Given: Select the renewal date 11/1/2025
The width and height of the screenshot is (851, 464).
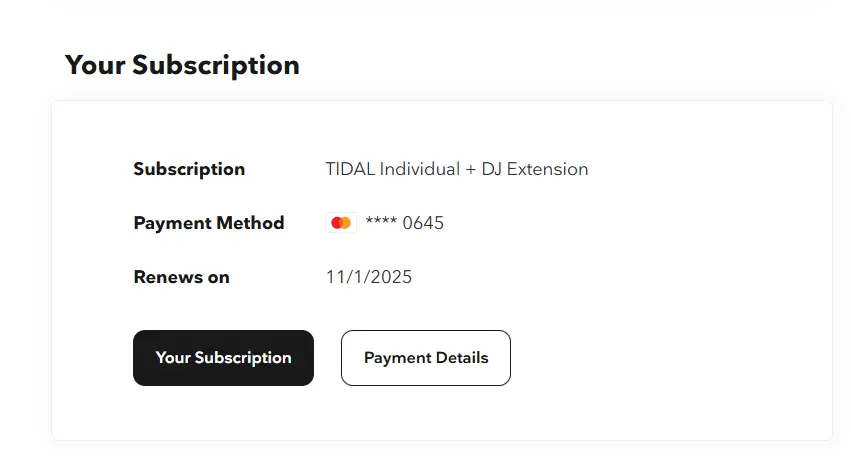Looking at the screenshot, I should [x=369, y=277].
